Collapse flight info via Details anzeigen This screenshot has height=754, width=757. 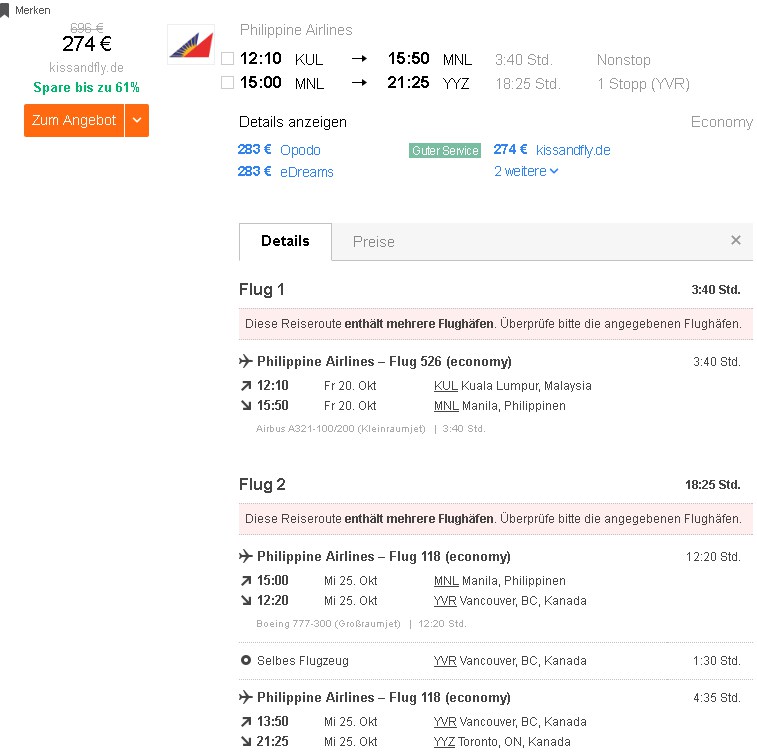[x=293, y=122]
